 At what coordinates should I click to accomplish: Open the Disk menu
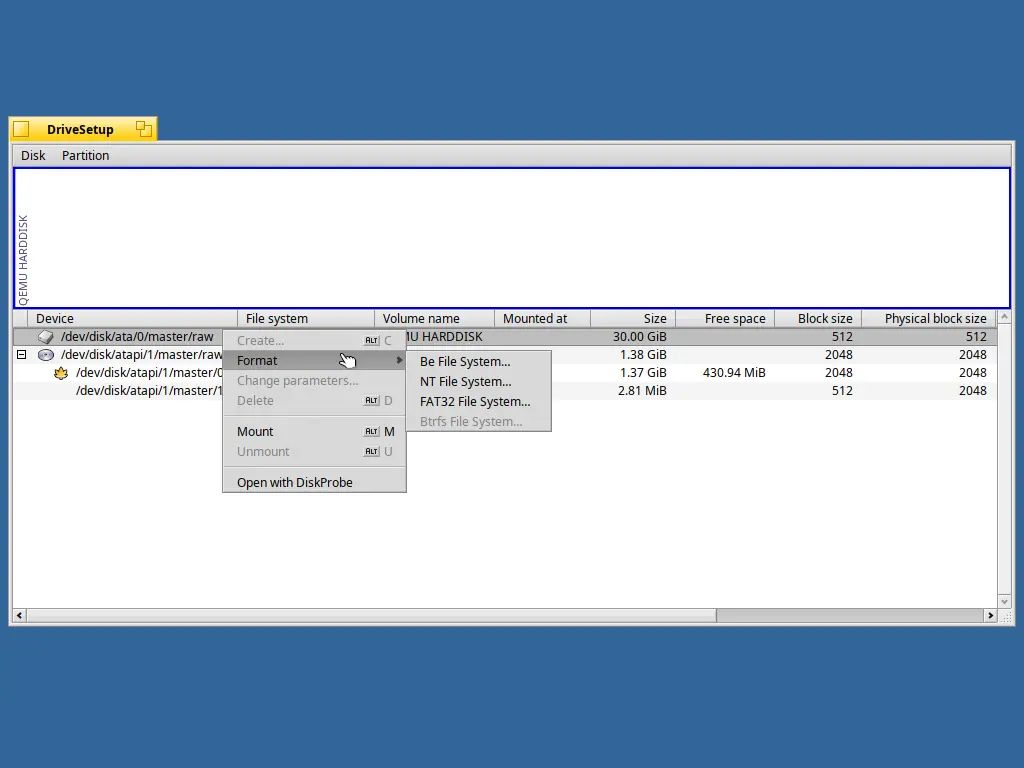click(33, 155)
